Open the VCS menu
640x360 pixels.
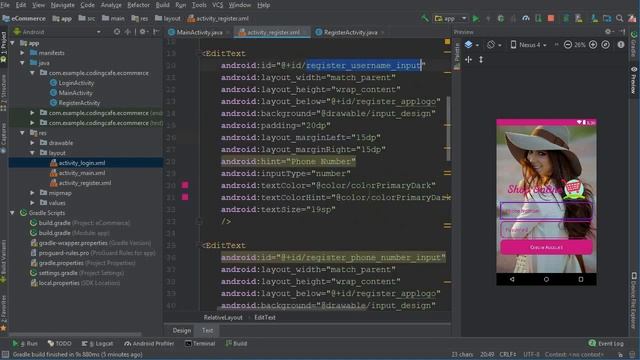tap(218, 5)
